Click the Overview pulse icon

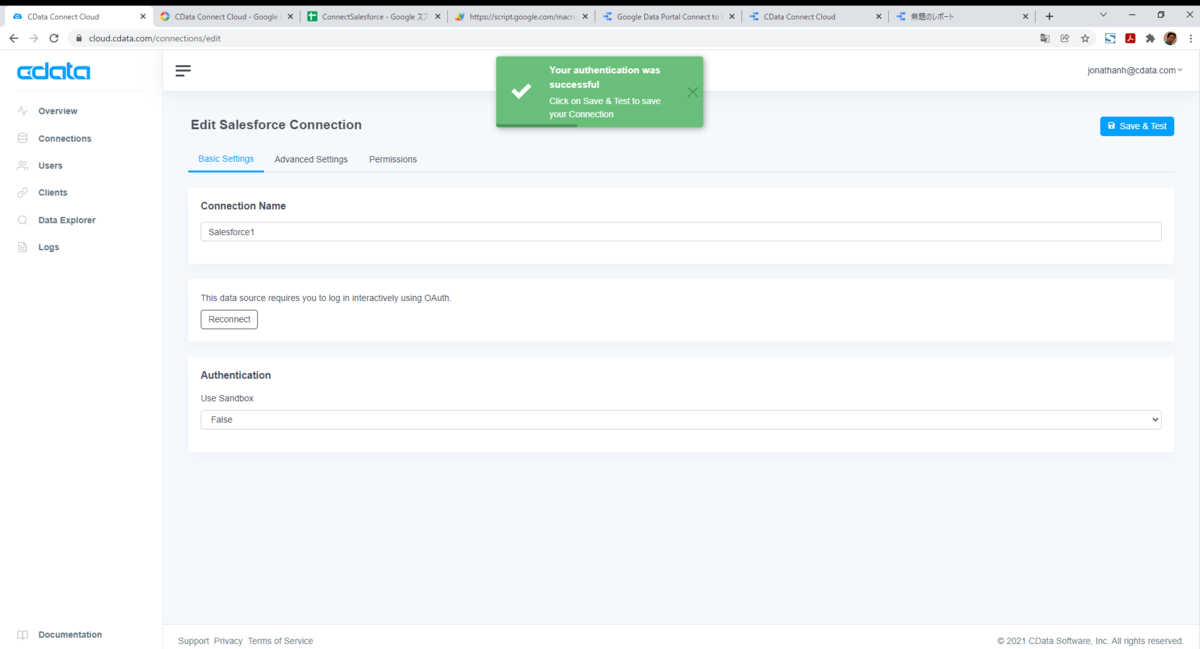tap(23, 111)
